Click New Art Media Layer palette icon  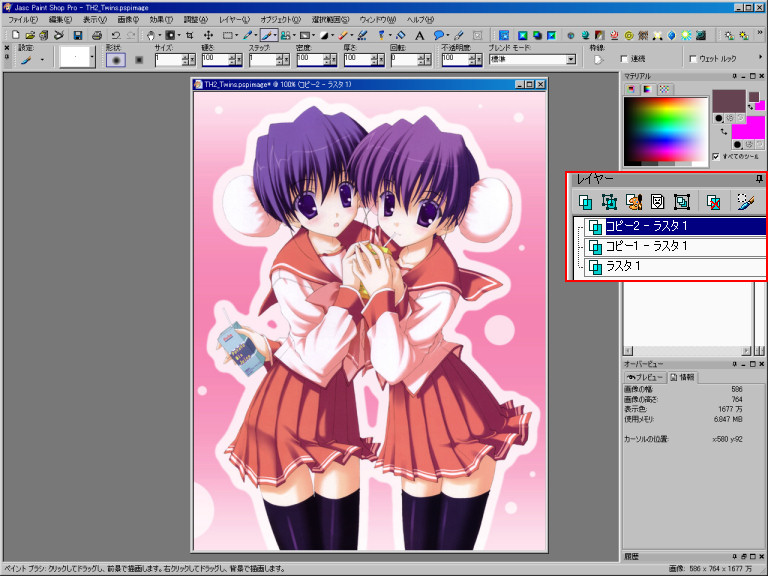634,202
